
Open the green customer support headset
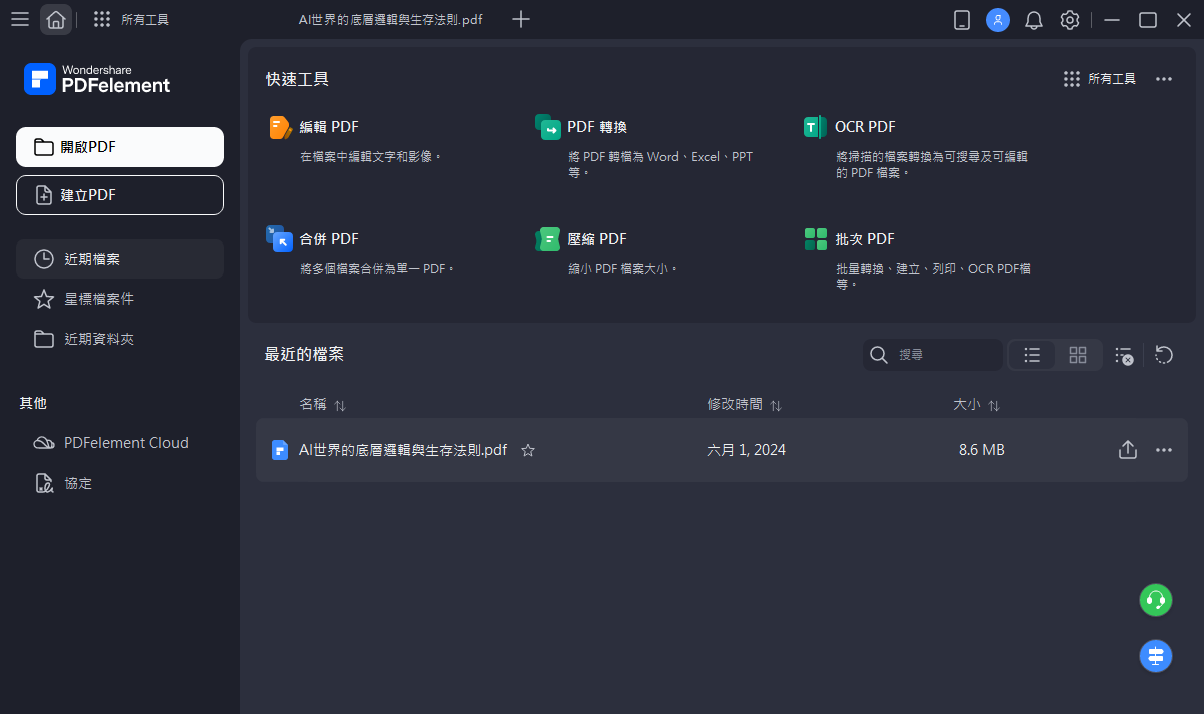click(x=1156, y=600)
